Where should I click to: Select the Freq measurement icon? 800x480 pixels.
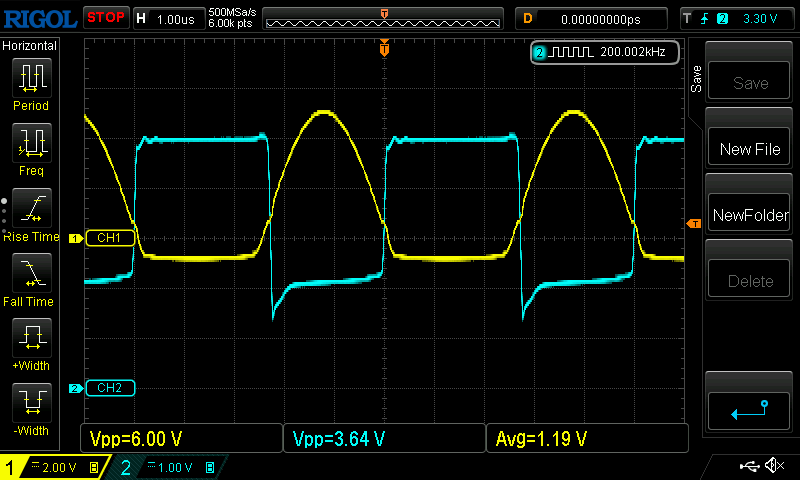32,142
